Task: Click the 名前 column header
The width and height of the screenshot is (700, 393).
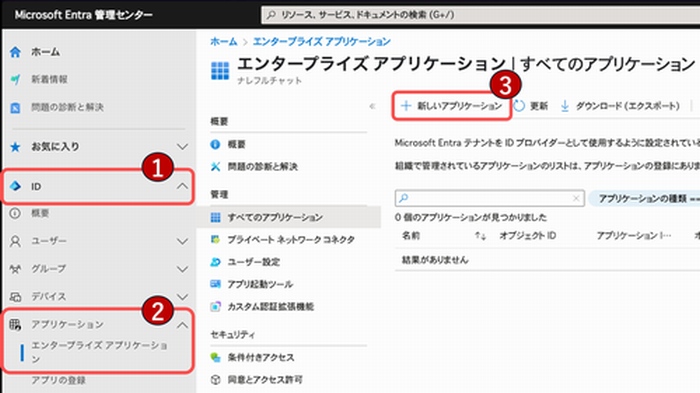Action: [x=411, y=236]
